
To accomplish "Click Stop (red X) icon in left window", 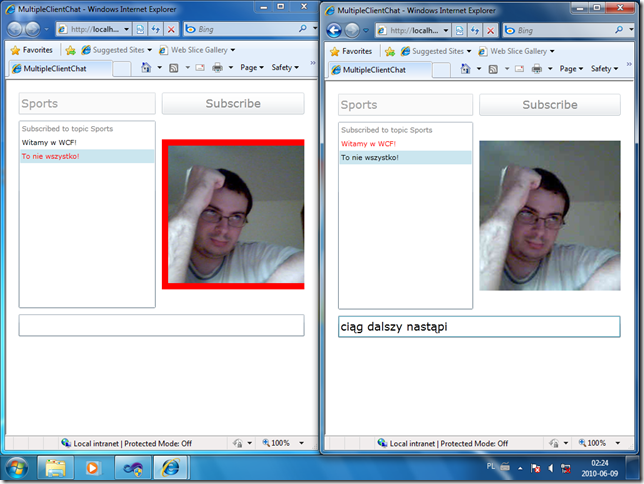I will [x=171, y=29].
